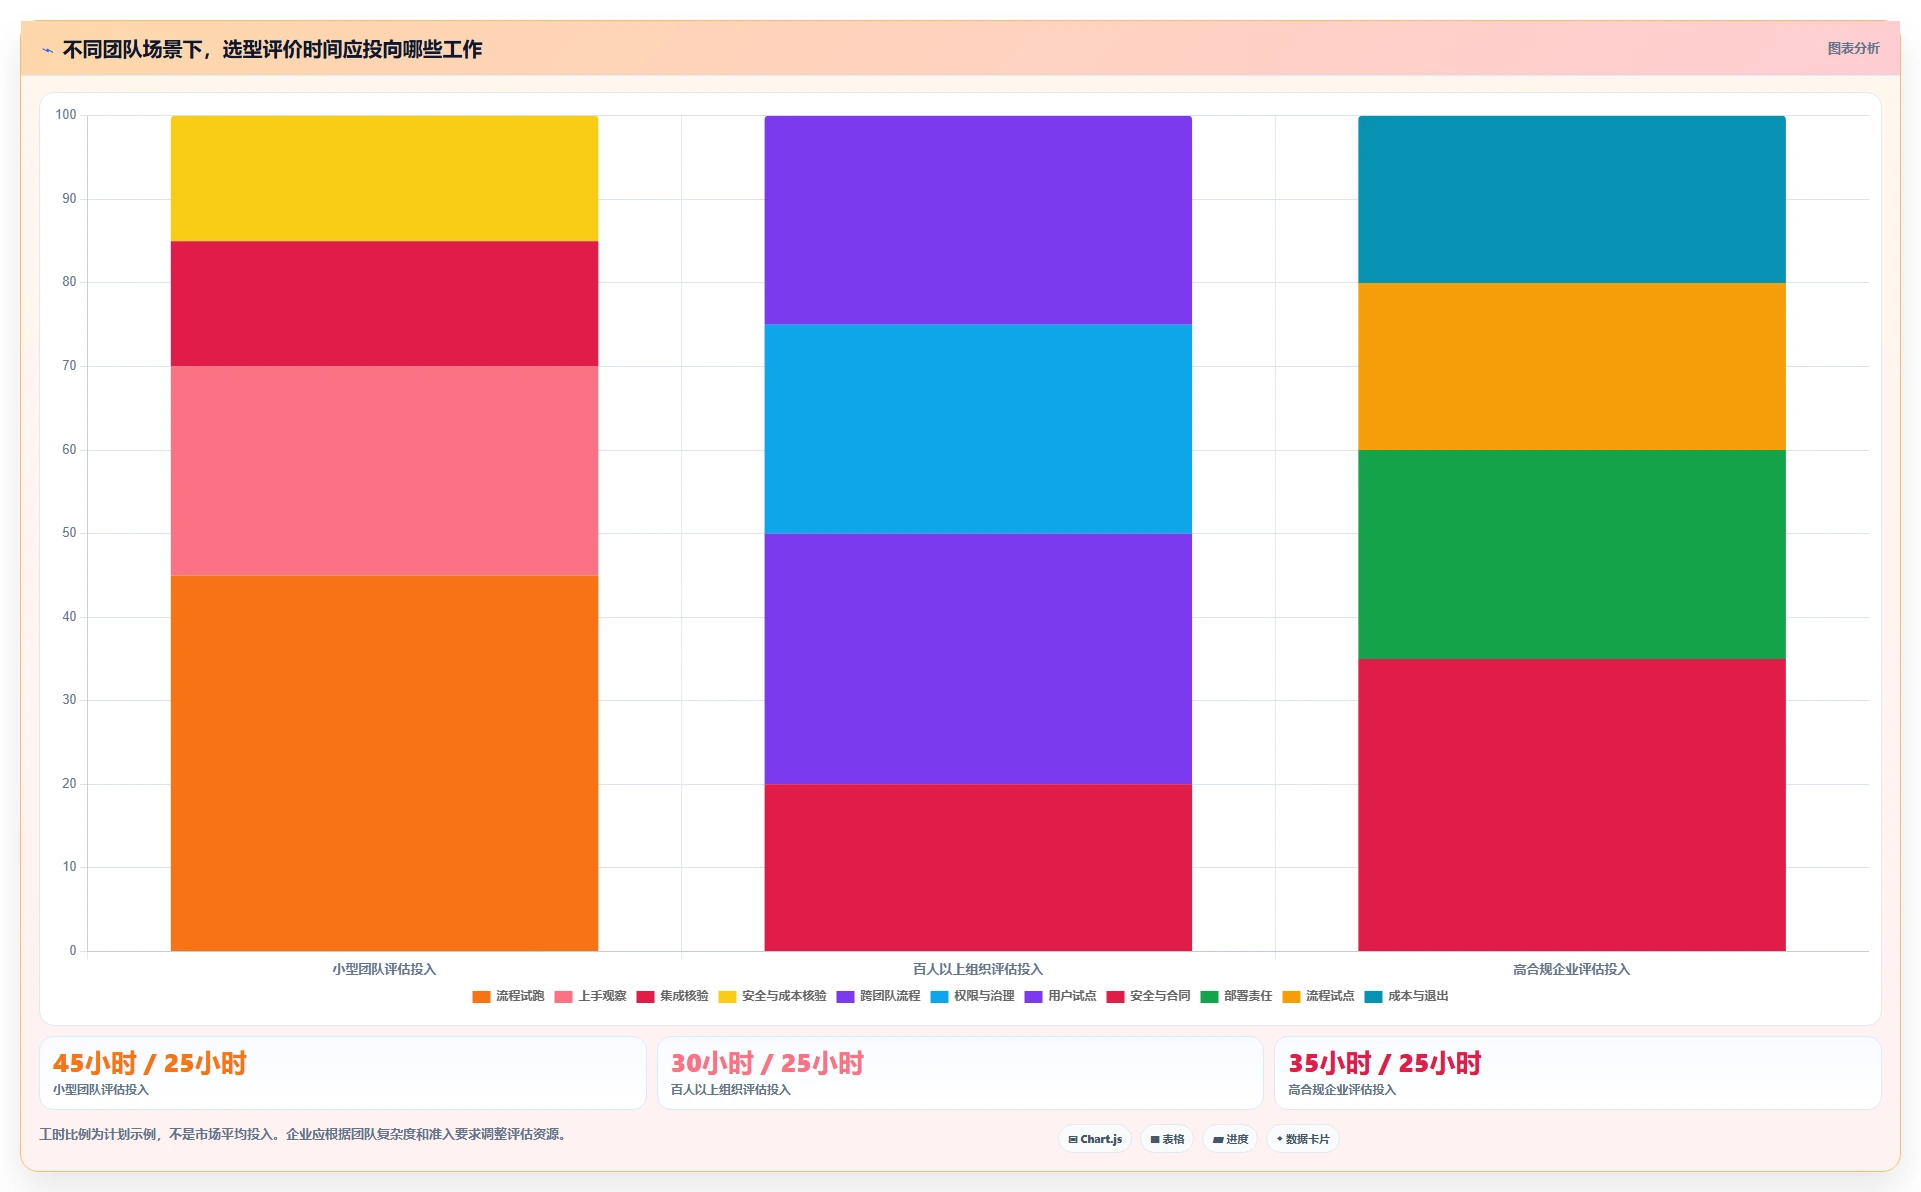Click the y-axis value 50

tap(69, 533)
